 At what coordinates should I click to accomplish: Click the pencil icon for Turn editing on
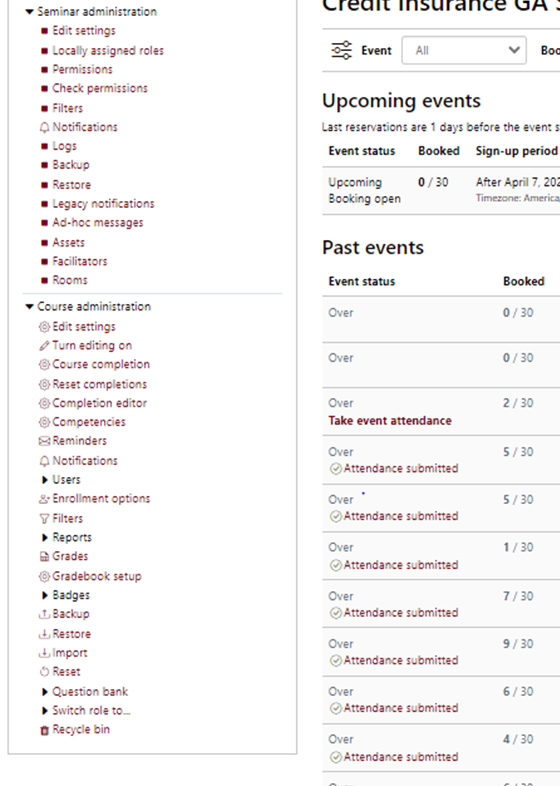(x=45, y=345)
